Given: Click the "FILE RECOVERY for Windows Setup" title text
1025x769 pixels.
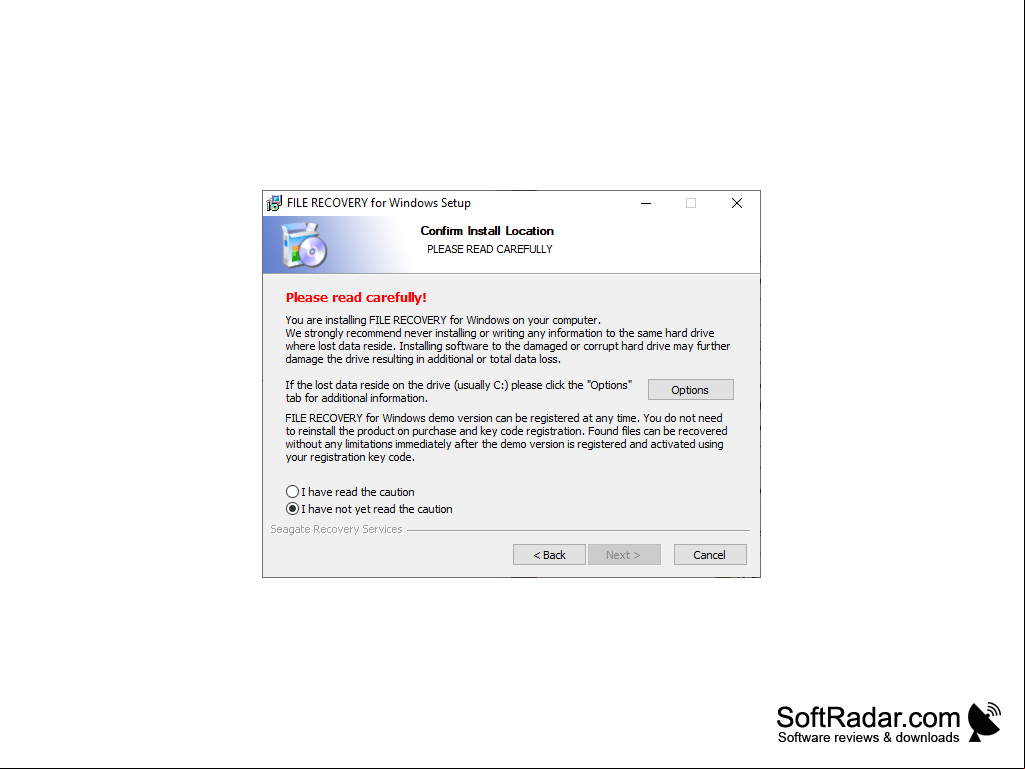Looking at the screenshot, I should tap(378, 203).
